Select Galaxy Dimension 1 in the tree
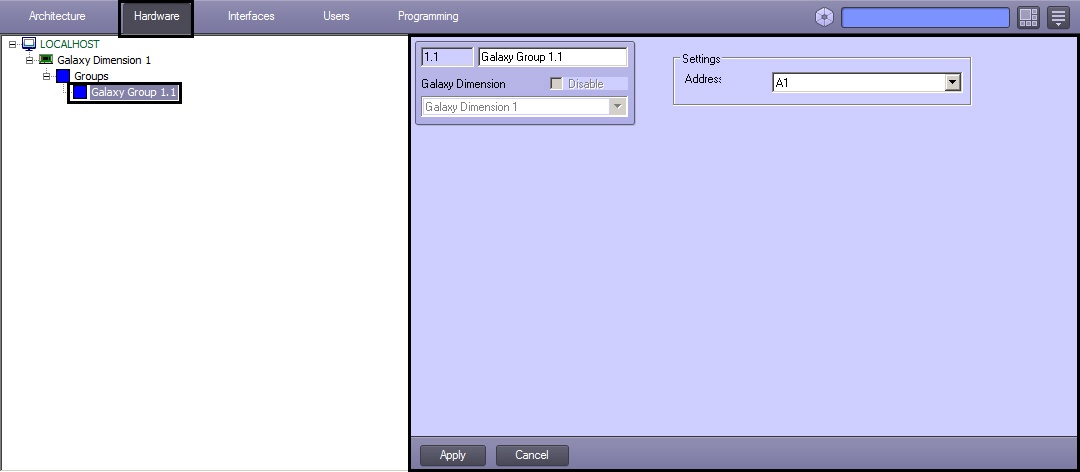This screenshot has height=472, width=1080. (x=104, y=60)
